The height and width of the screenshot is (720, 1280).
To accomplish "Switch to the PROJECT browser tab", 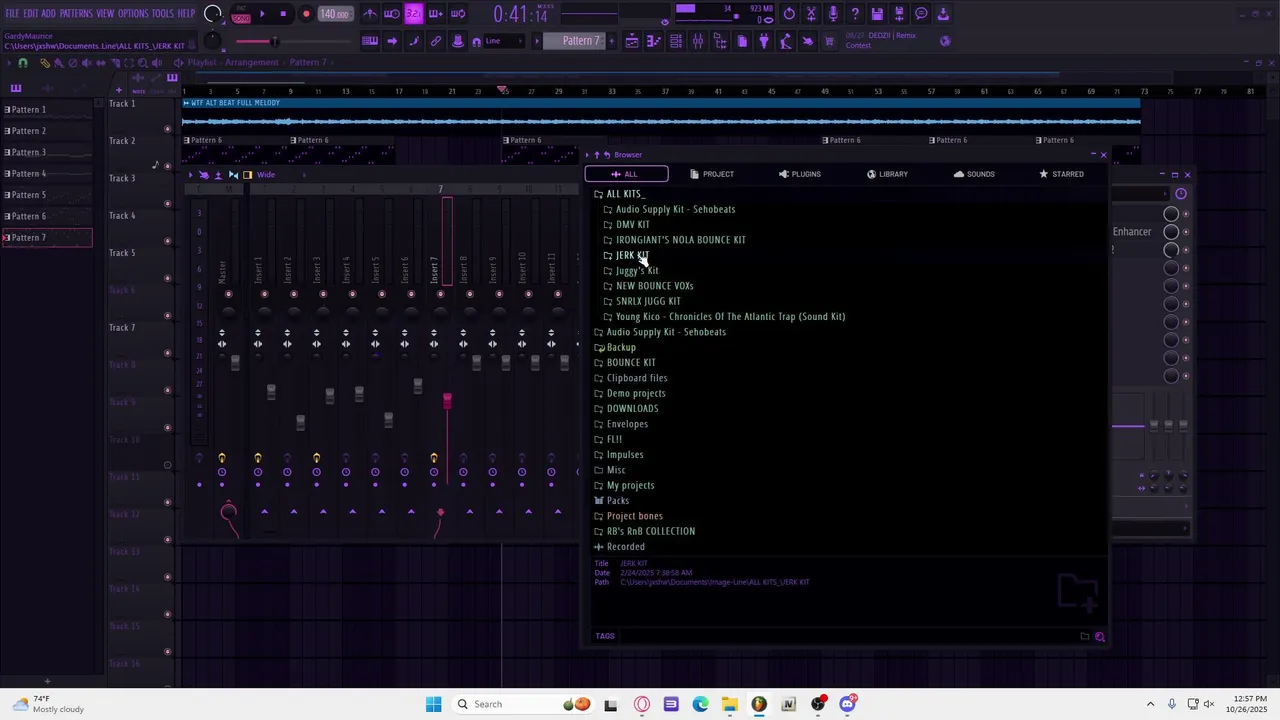I will [x=711, y=174].
